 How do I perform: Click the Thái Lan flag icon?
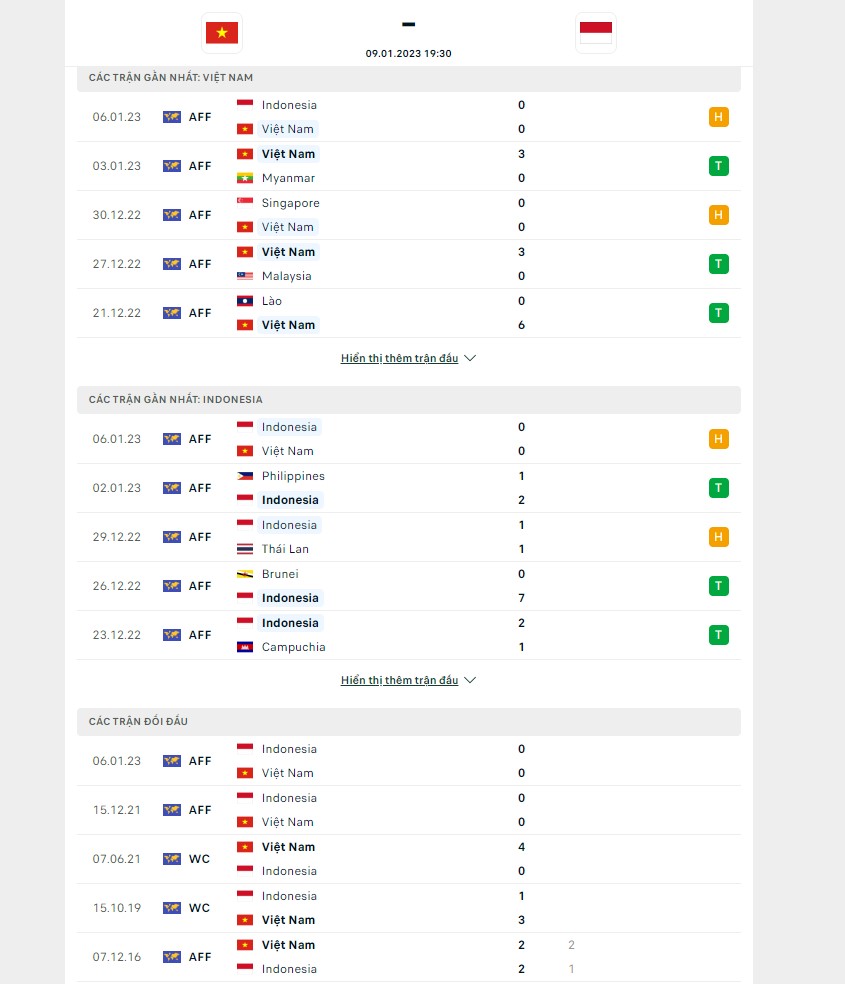tap(244, 549)
